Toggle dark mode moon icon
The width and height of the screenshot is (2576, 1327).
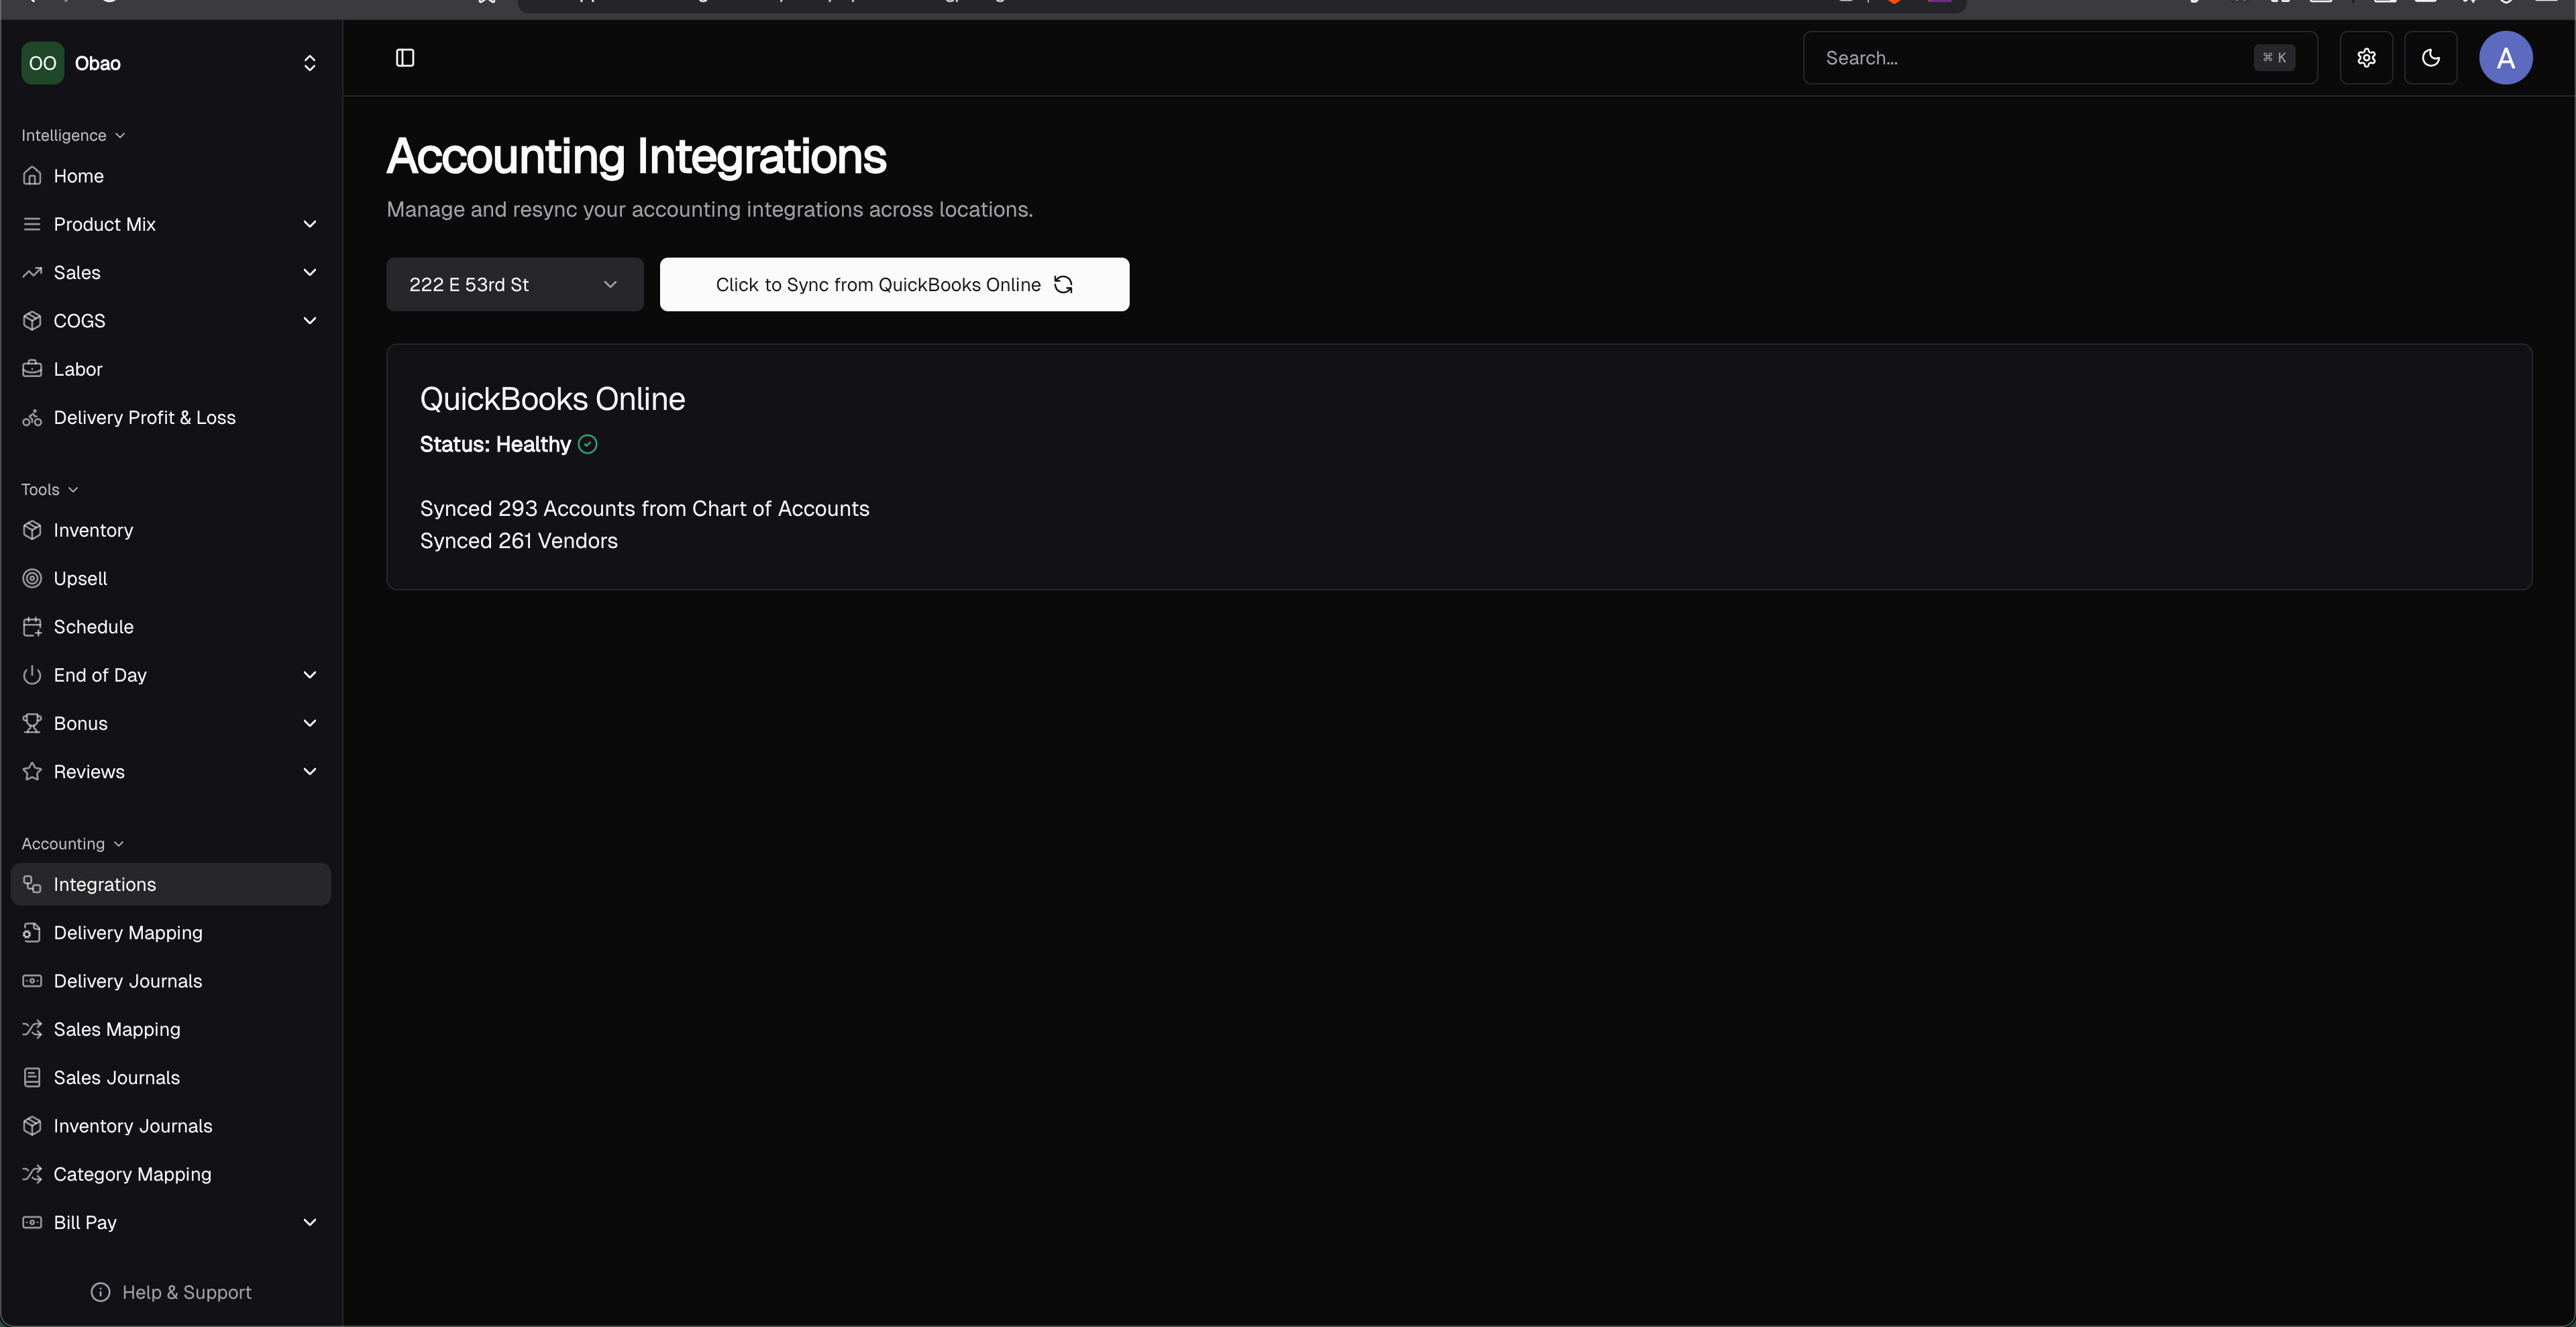[2430, 58]
